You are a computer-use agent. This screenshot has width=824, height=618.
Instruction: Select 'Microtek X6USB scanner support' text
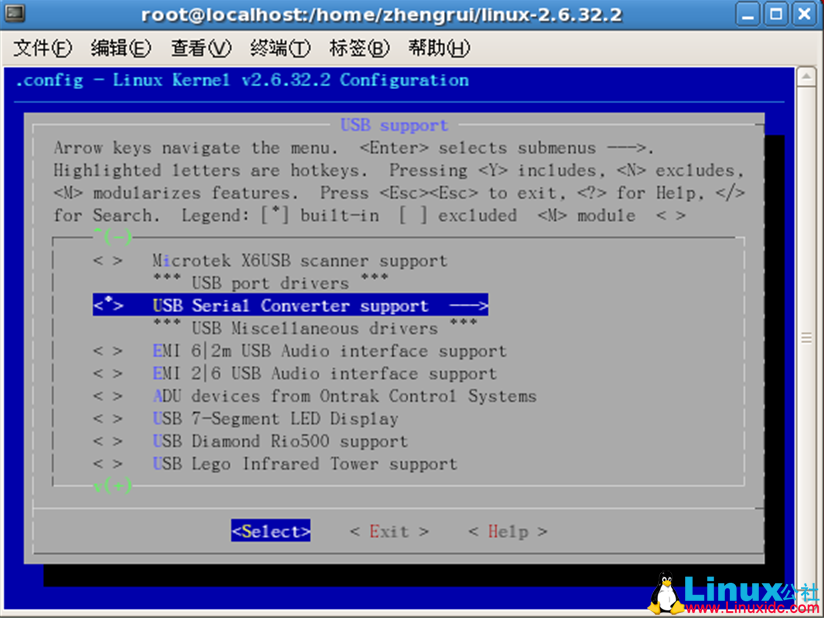pyautogui.click(x=300, y=261)
